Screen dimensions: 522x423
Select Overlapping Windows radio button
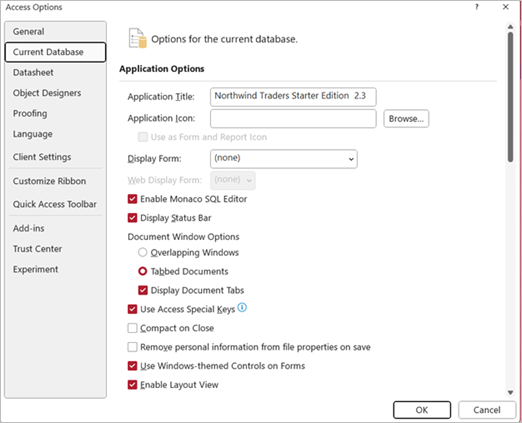click(x=143, y=252)
